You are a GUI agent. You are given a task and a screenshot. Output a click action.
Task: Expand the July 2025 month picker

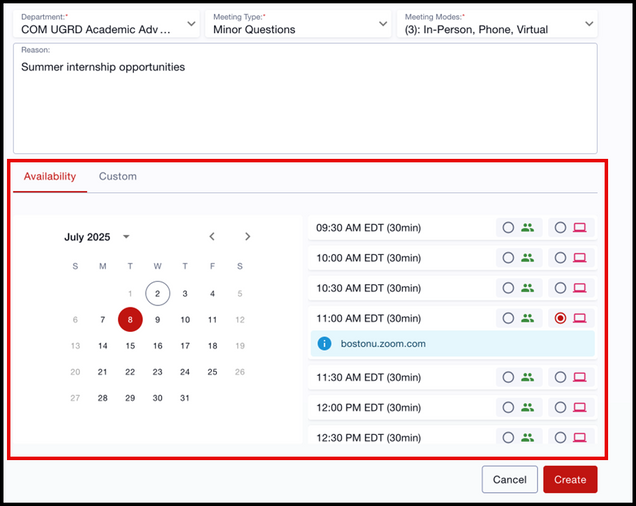126,237
